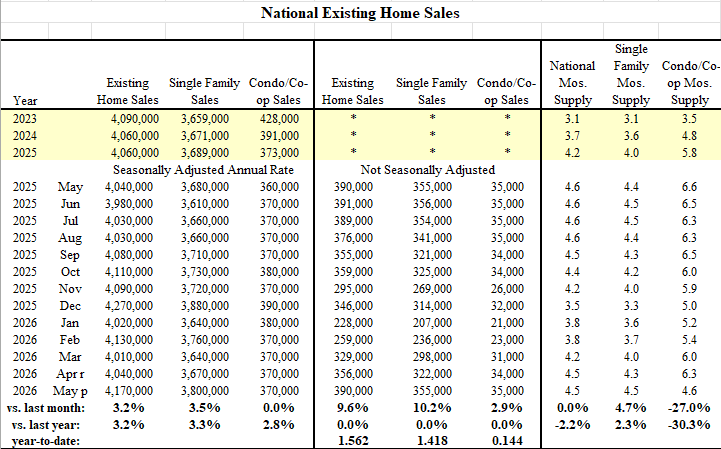Select year-to-date value 1.562
Viewport: 721px width, 449px height.
click(x=353, y=441)
